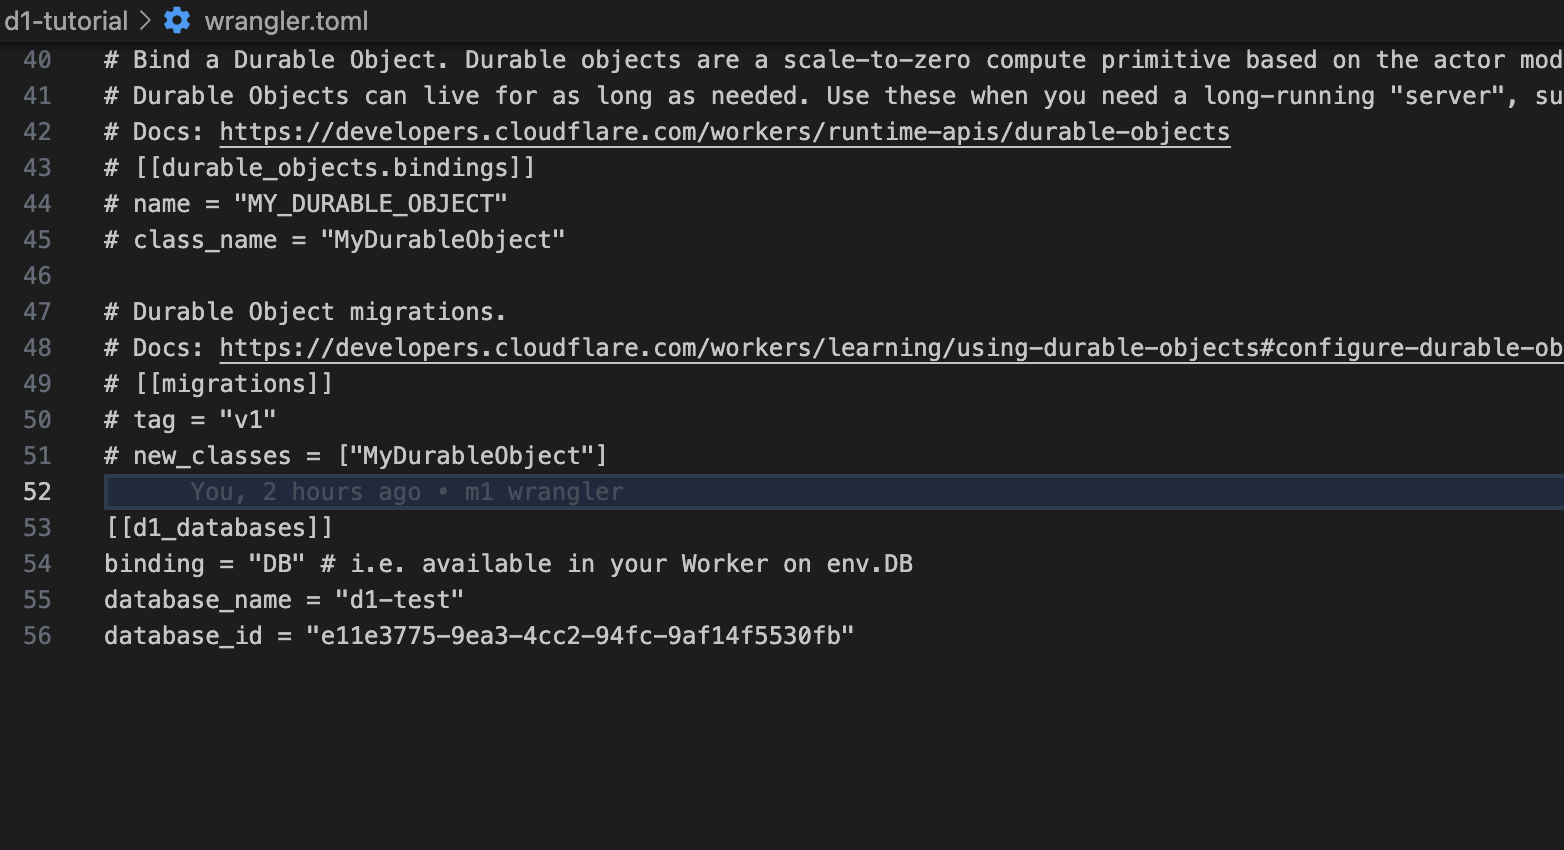Open the runtime-apis durable-objects docs link

[x=724, y=132]
